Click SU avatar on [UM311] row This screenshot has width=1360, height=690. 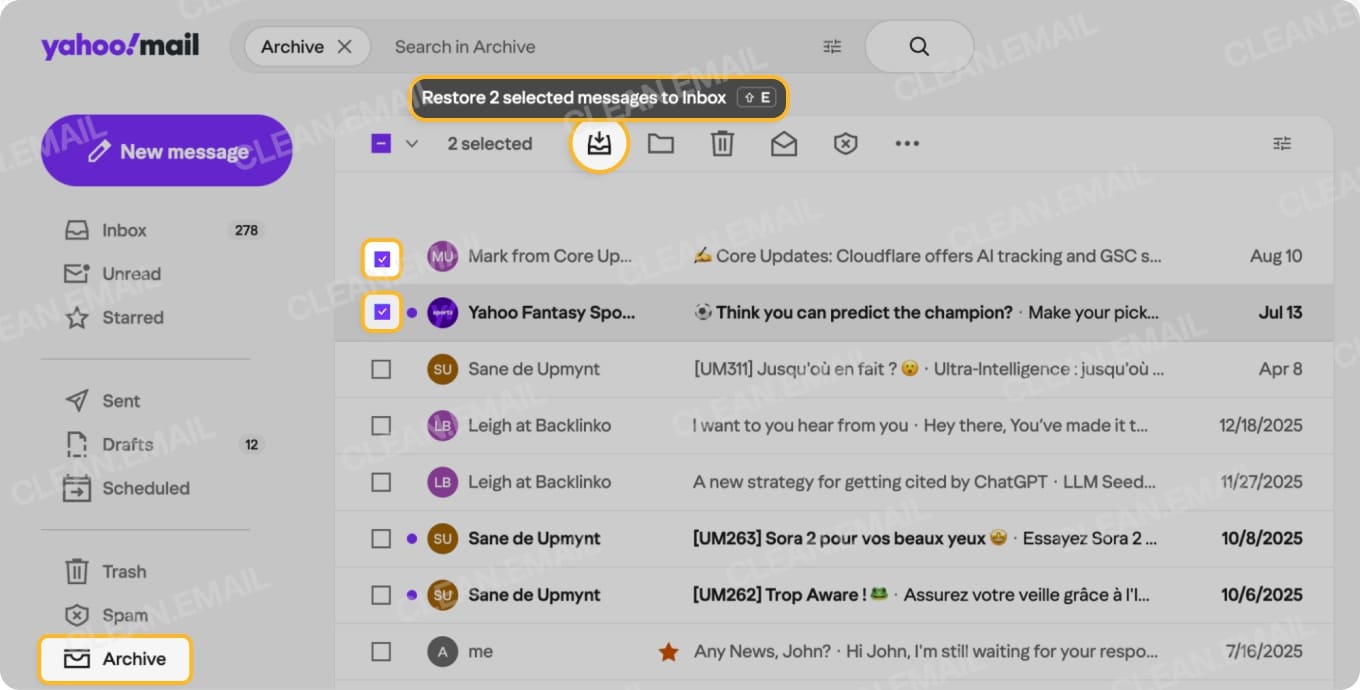[442, 369]
